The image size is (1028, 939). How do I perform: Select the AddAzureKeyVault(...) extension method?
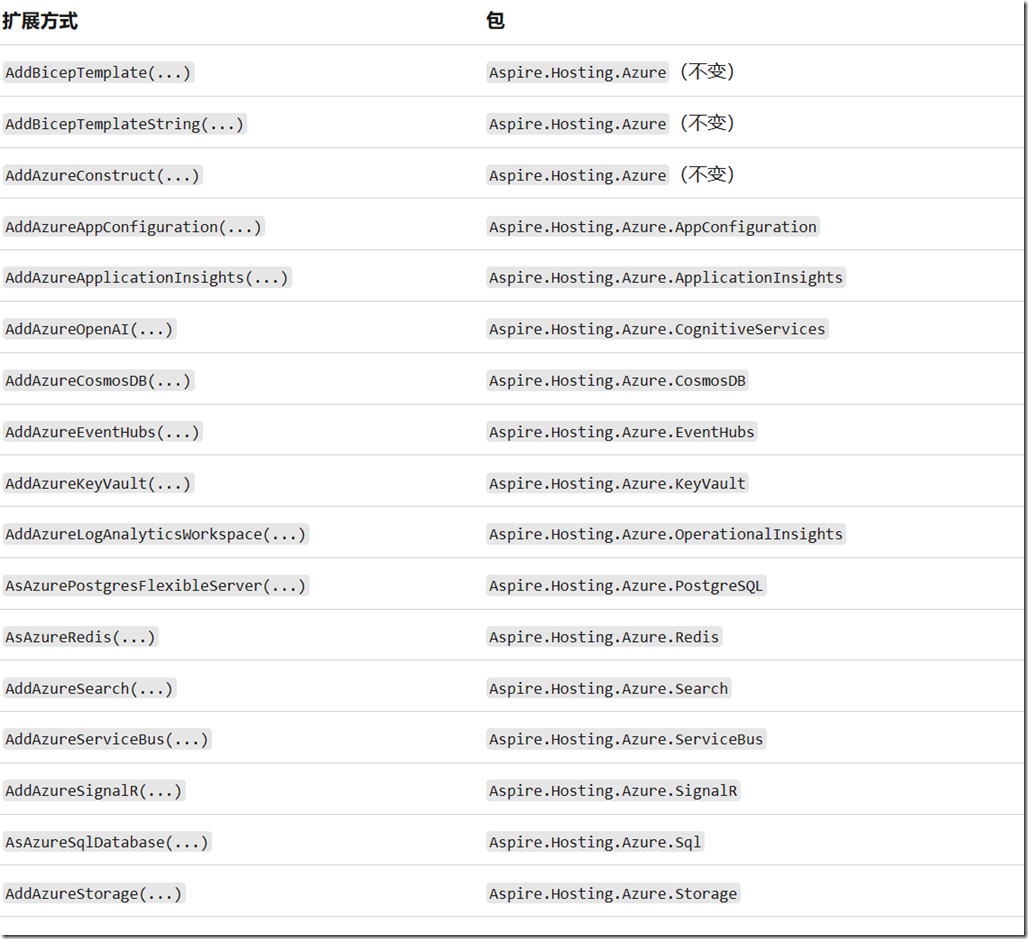click(97, 482)
